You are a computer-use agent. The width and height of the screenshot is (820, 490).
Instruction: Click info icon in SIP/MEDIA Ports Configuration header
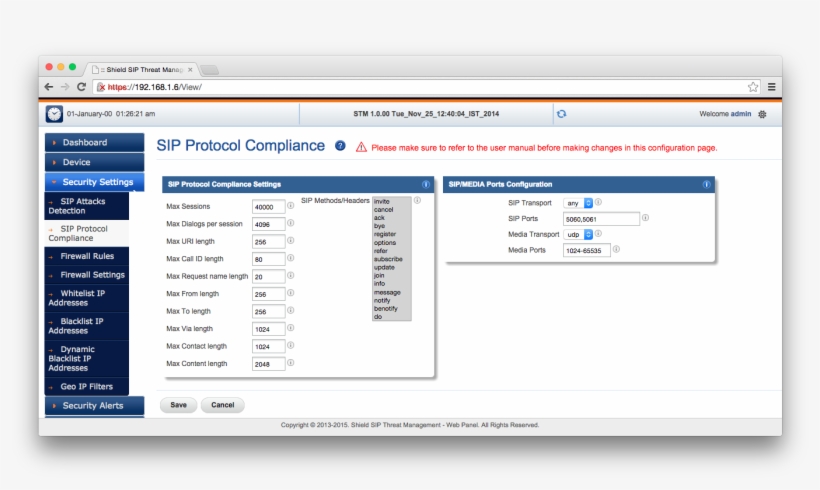[x=707, y=184]
